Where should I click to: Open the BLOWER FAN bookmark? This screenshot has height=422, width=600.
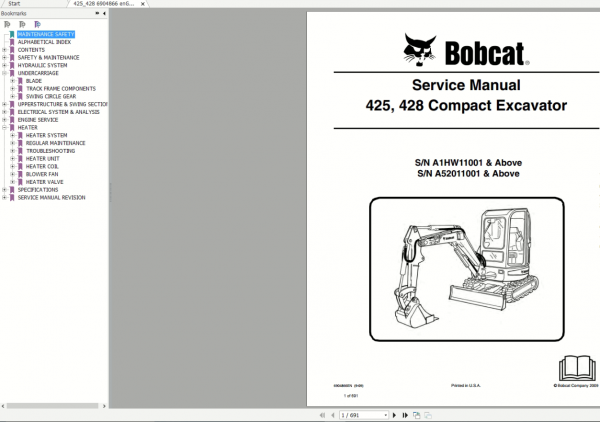[x=42, y=174]
